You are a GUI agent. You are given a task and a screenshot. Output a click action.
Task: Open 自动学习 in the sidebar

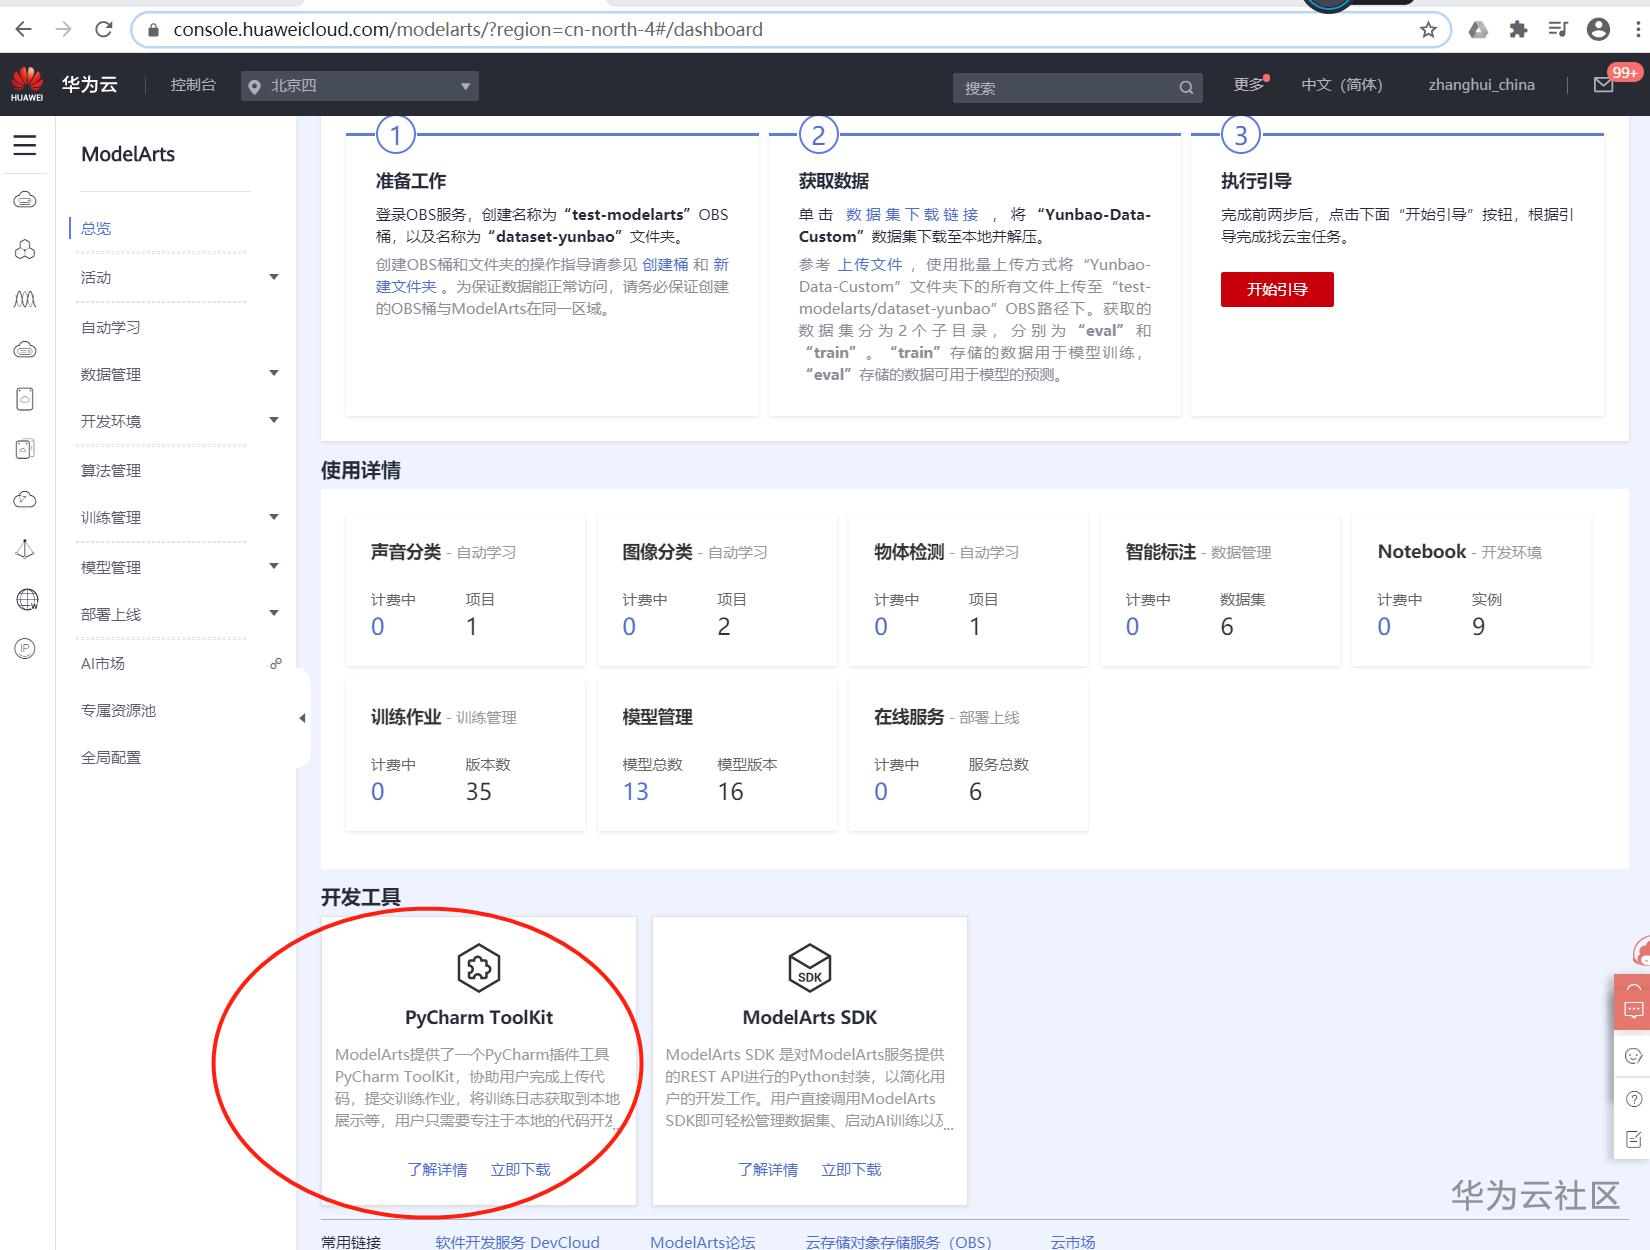(111, 327)
